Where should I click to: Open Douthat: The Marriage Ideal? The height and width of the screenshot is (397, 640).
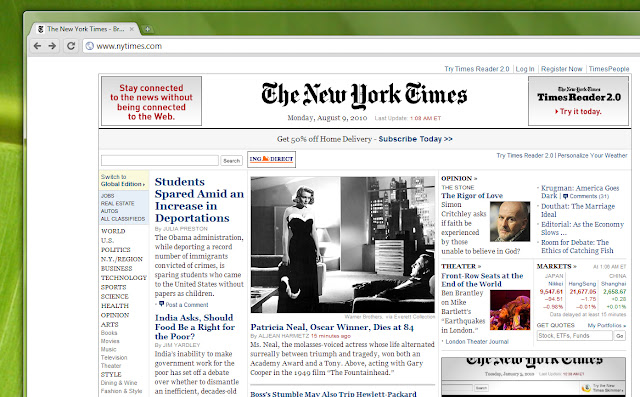578,210
